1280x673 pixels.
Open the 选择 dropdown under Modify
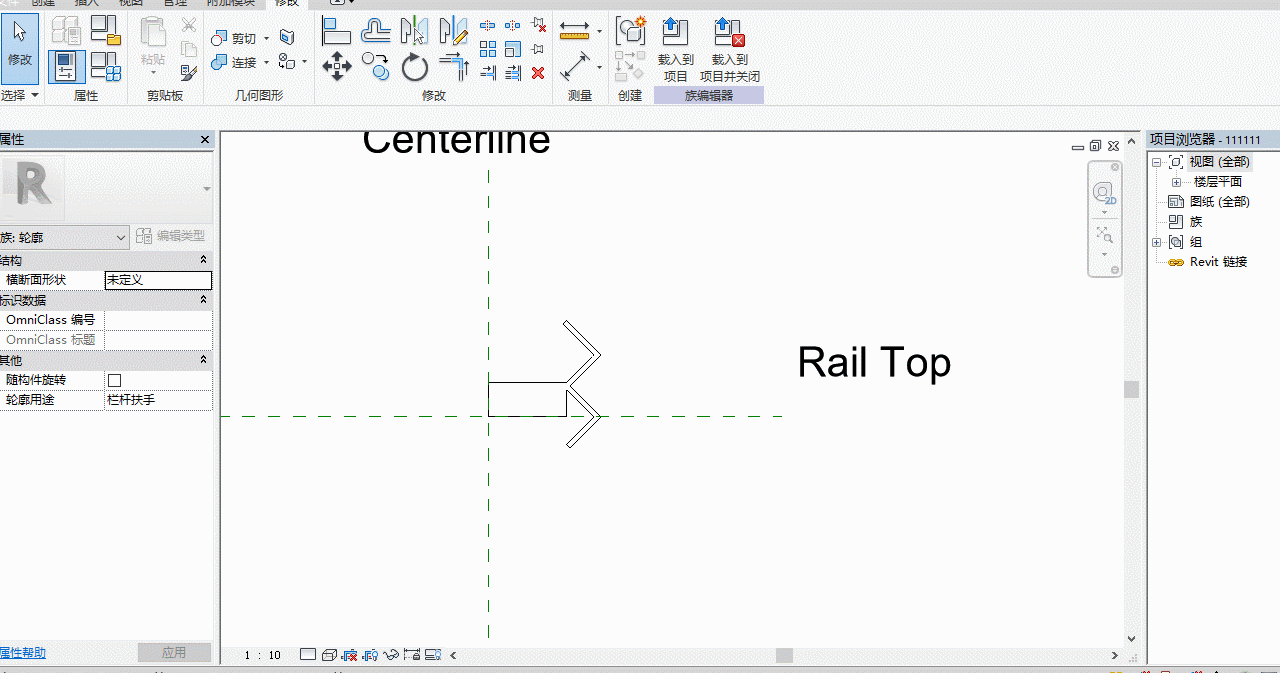20,95
